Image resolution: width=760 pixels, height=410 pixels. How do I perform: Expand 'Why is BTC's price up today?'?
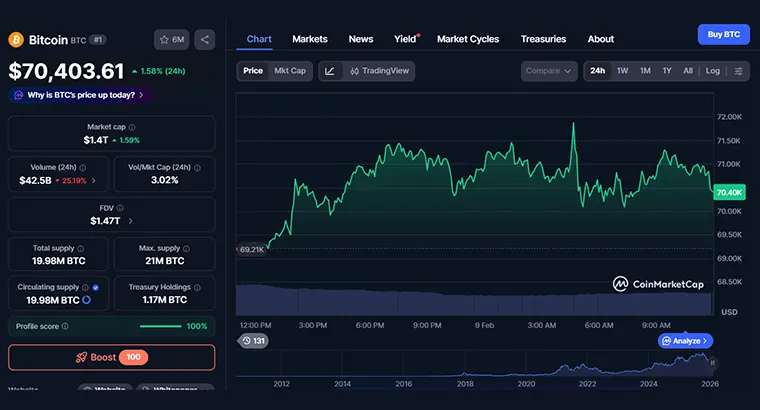[x=80, y=95]
